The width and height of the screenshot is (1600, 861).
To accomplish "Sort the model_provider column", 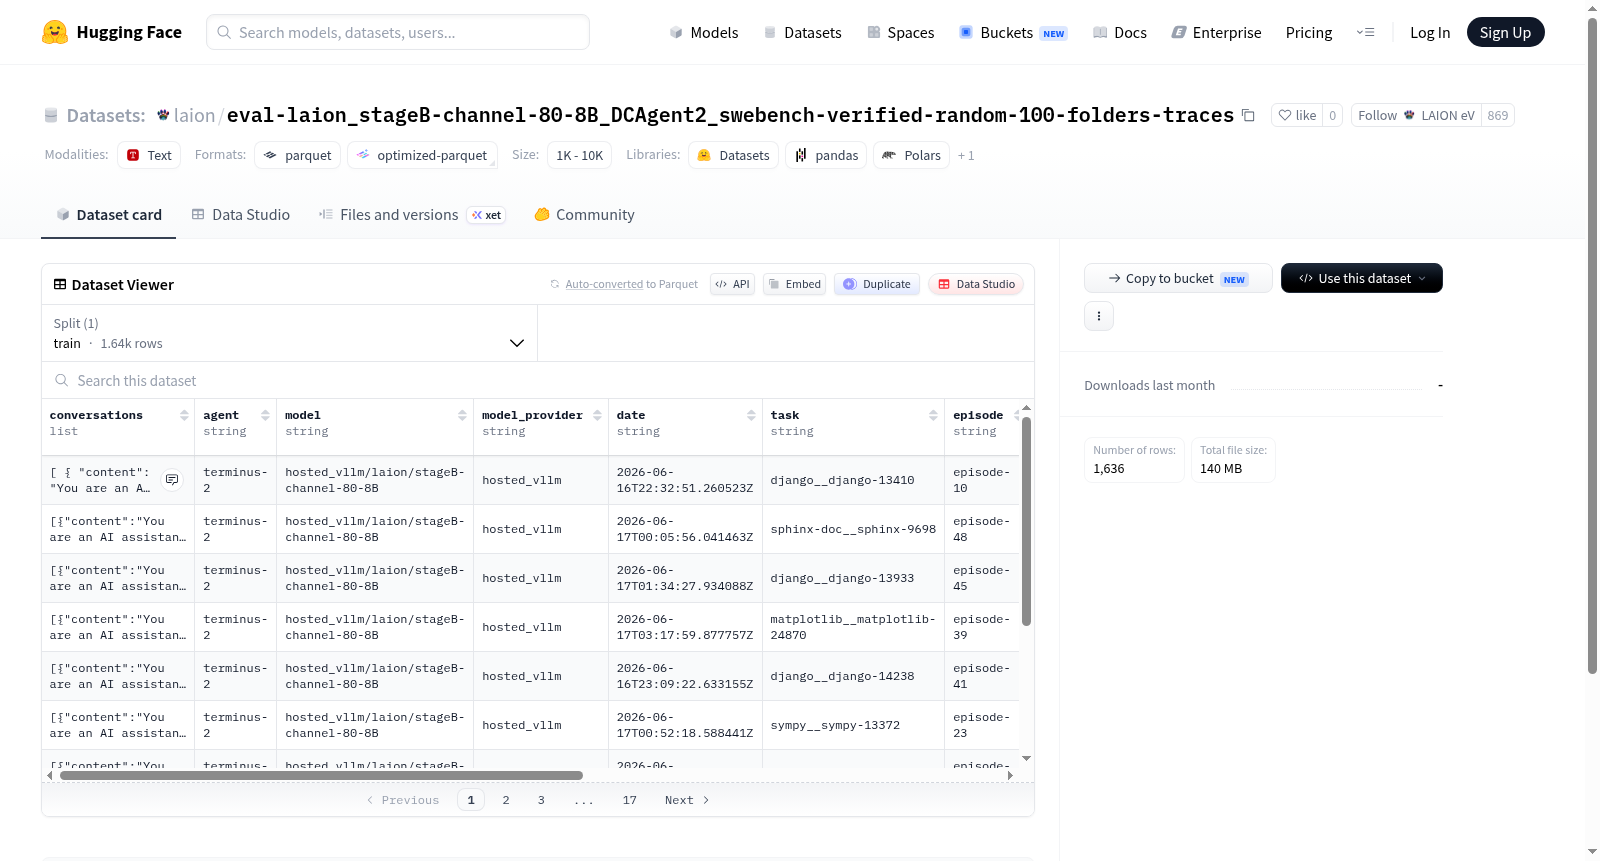I will pos(597,415).
